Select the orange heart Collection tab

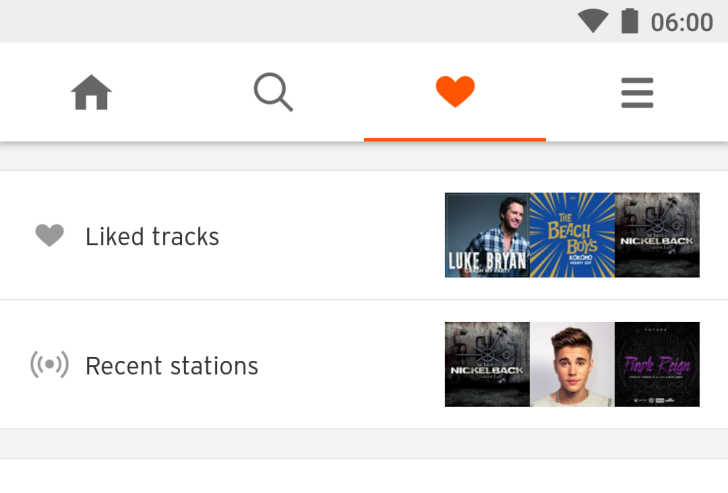455,92
